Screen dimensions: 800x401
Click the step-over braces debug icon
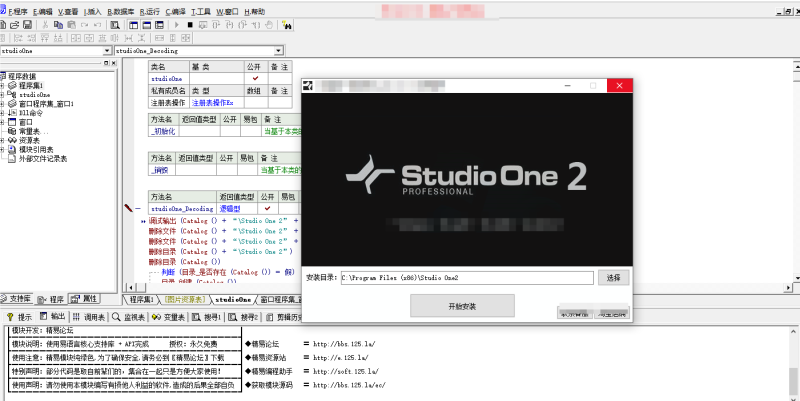216,24
